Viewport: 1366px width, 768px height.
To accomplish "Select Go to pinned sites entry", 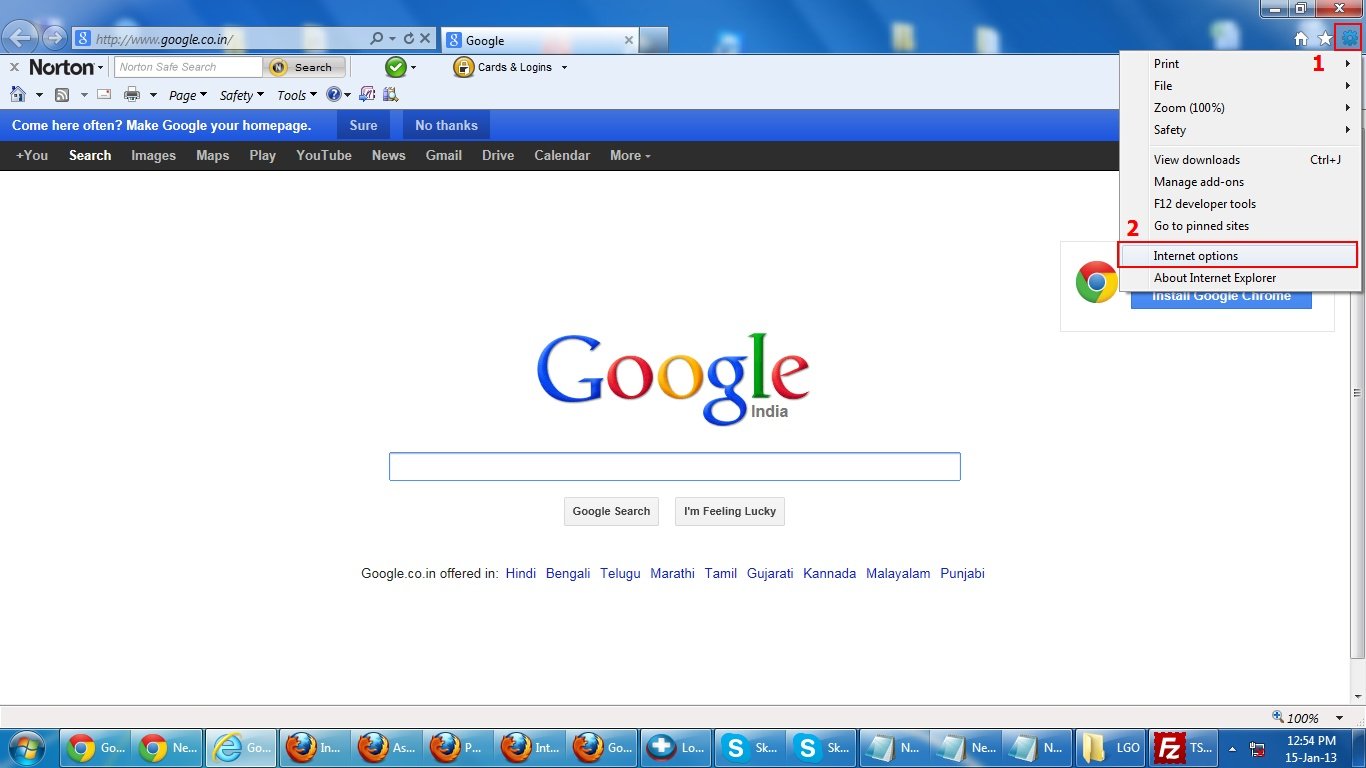I will (1240, 226).
